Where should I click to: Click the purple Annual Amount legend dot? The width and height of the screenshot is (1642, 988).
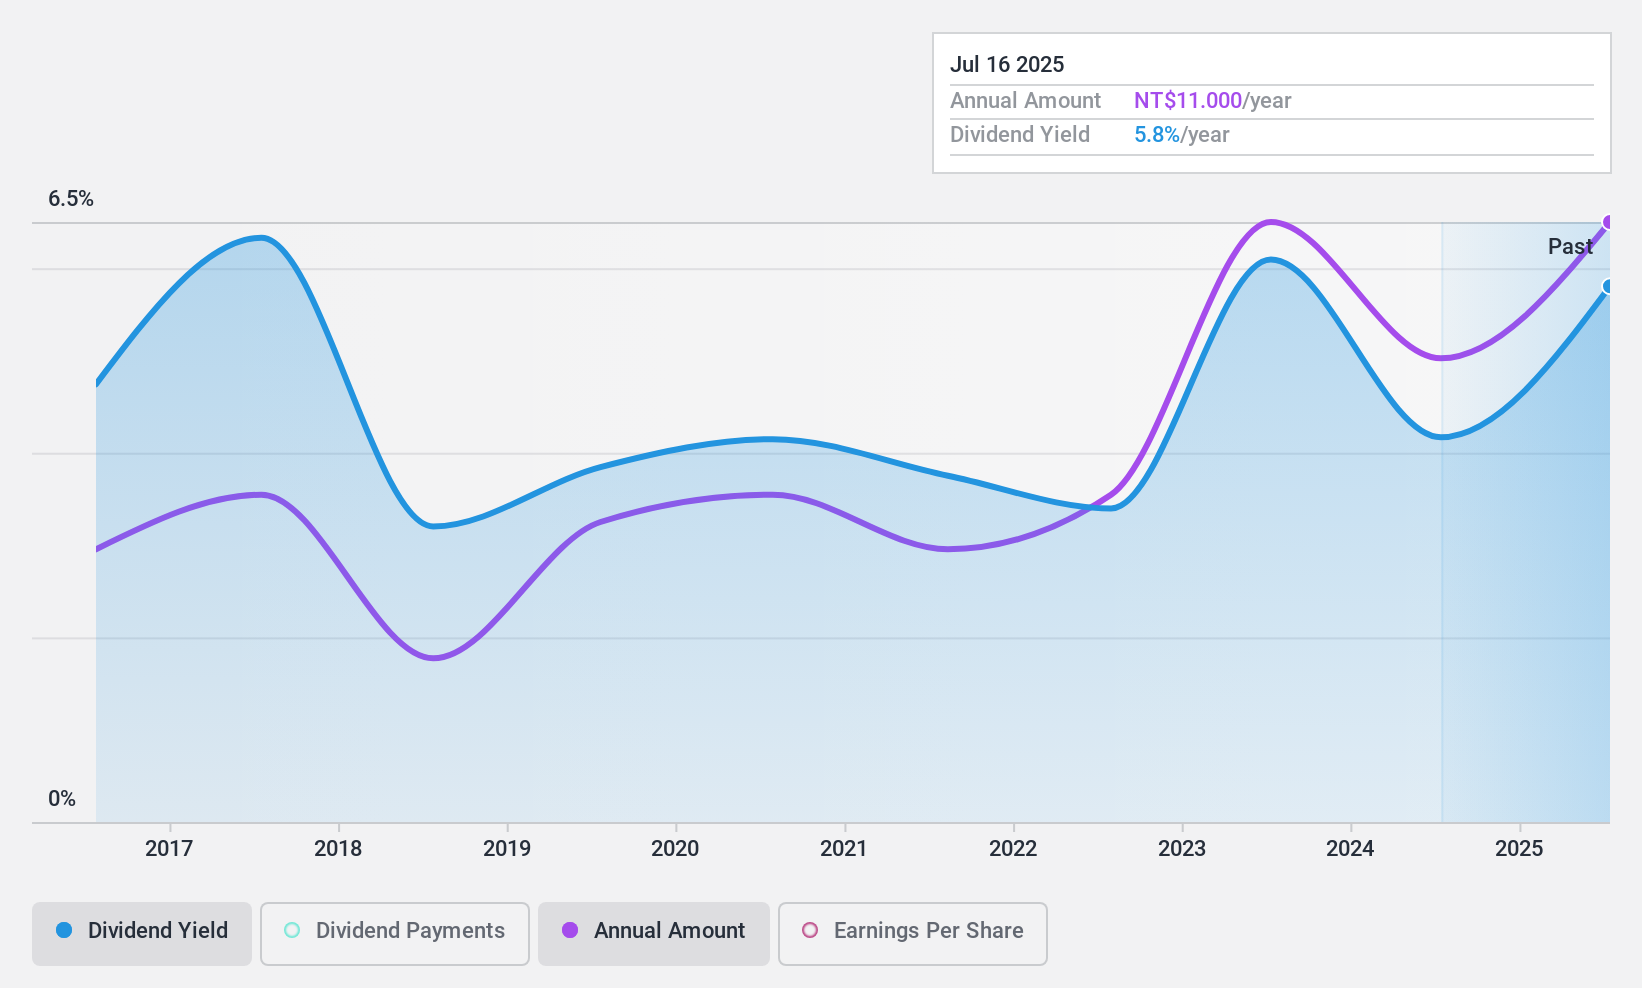[570, 930]
